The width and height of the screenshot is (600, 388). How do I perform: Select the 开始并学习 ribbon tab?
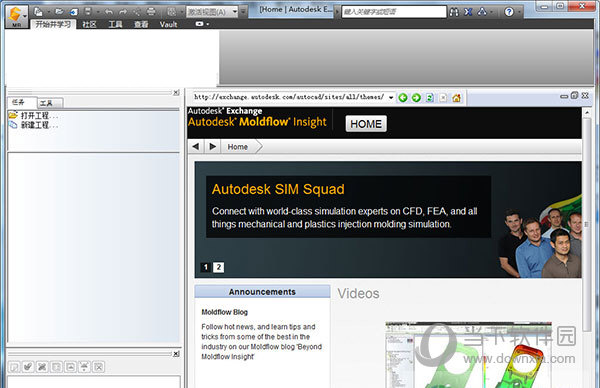pos(53,24)
